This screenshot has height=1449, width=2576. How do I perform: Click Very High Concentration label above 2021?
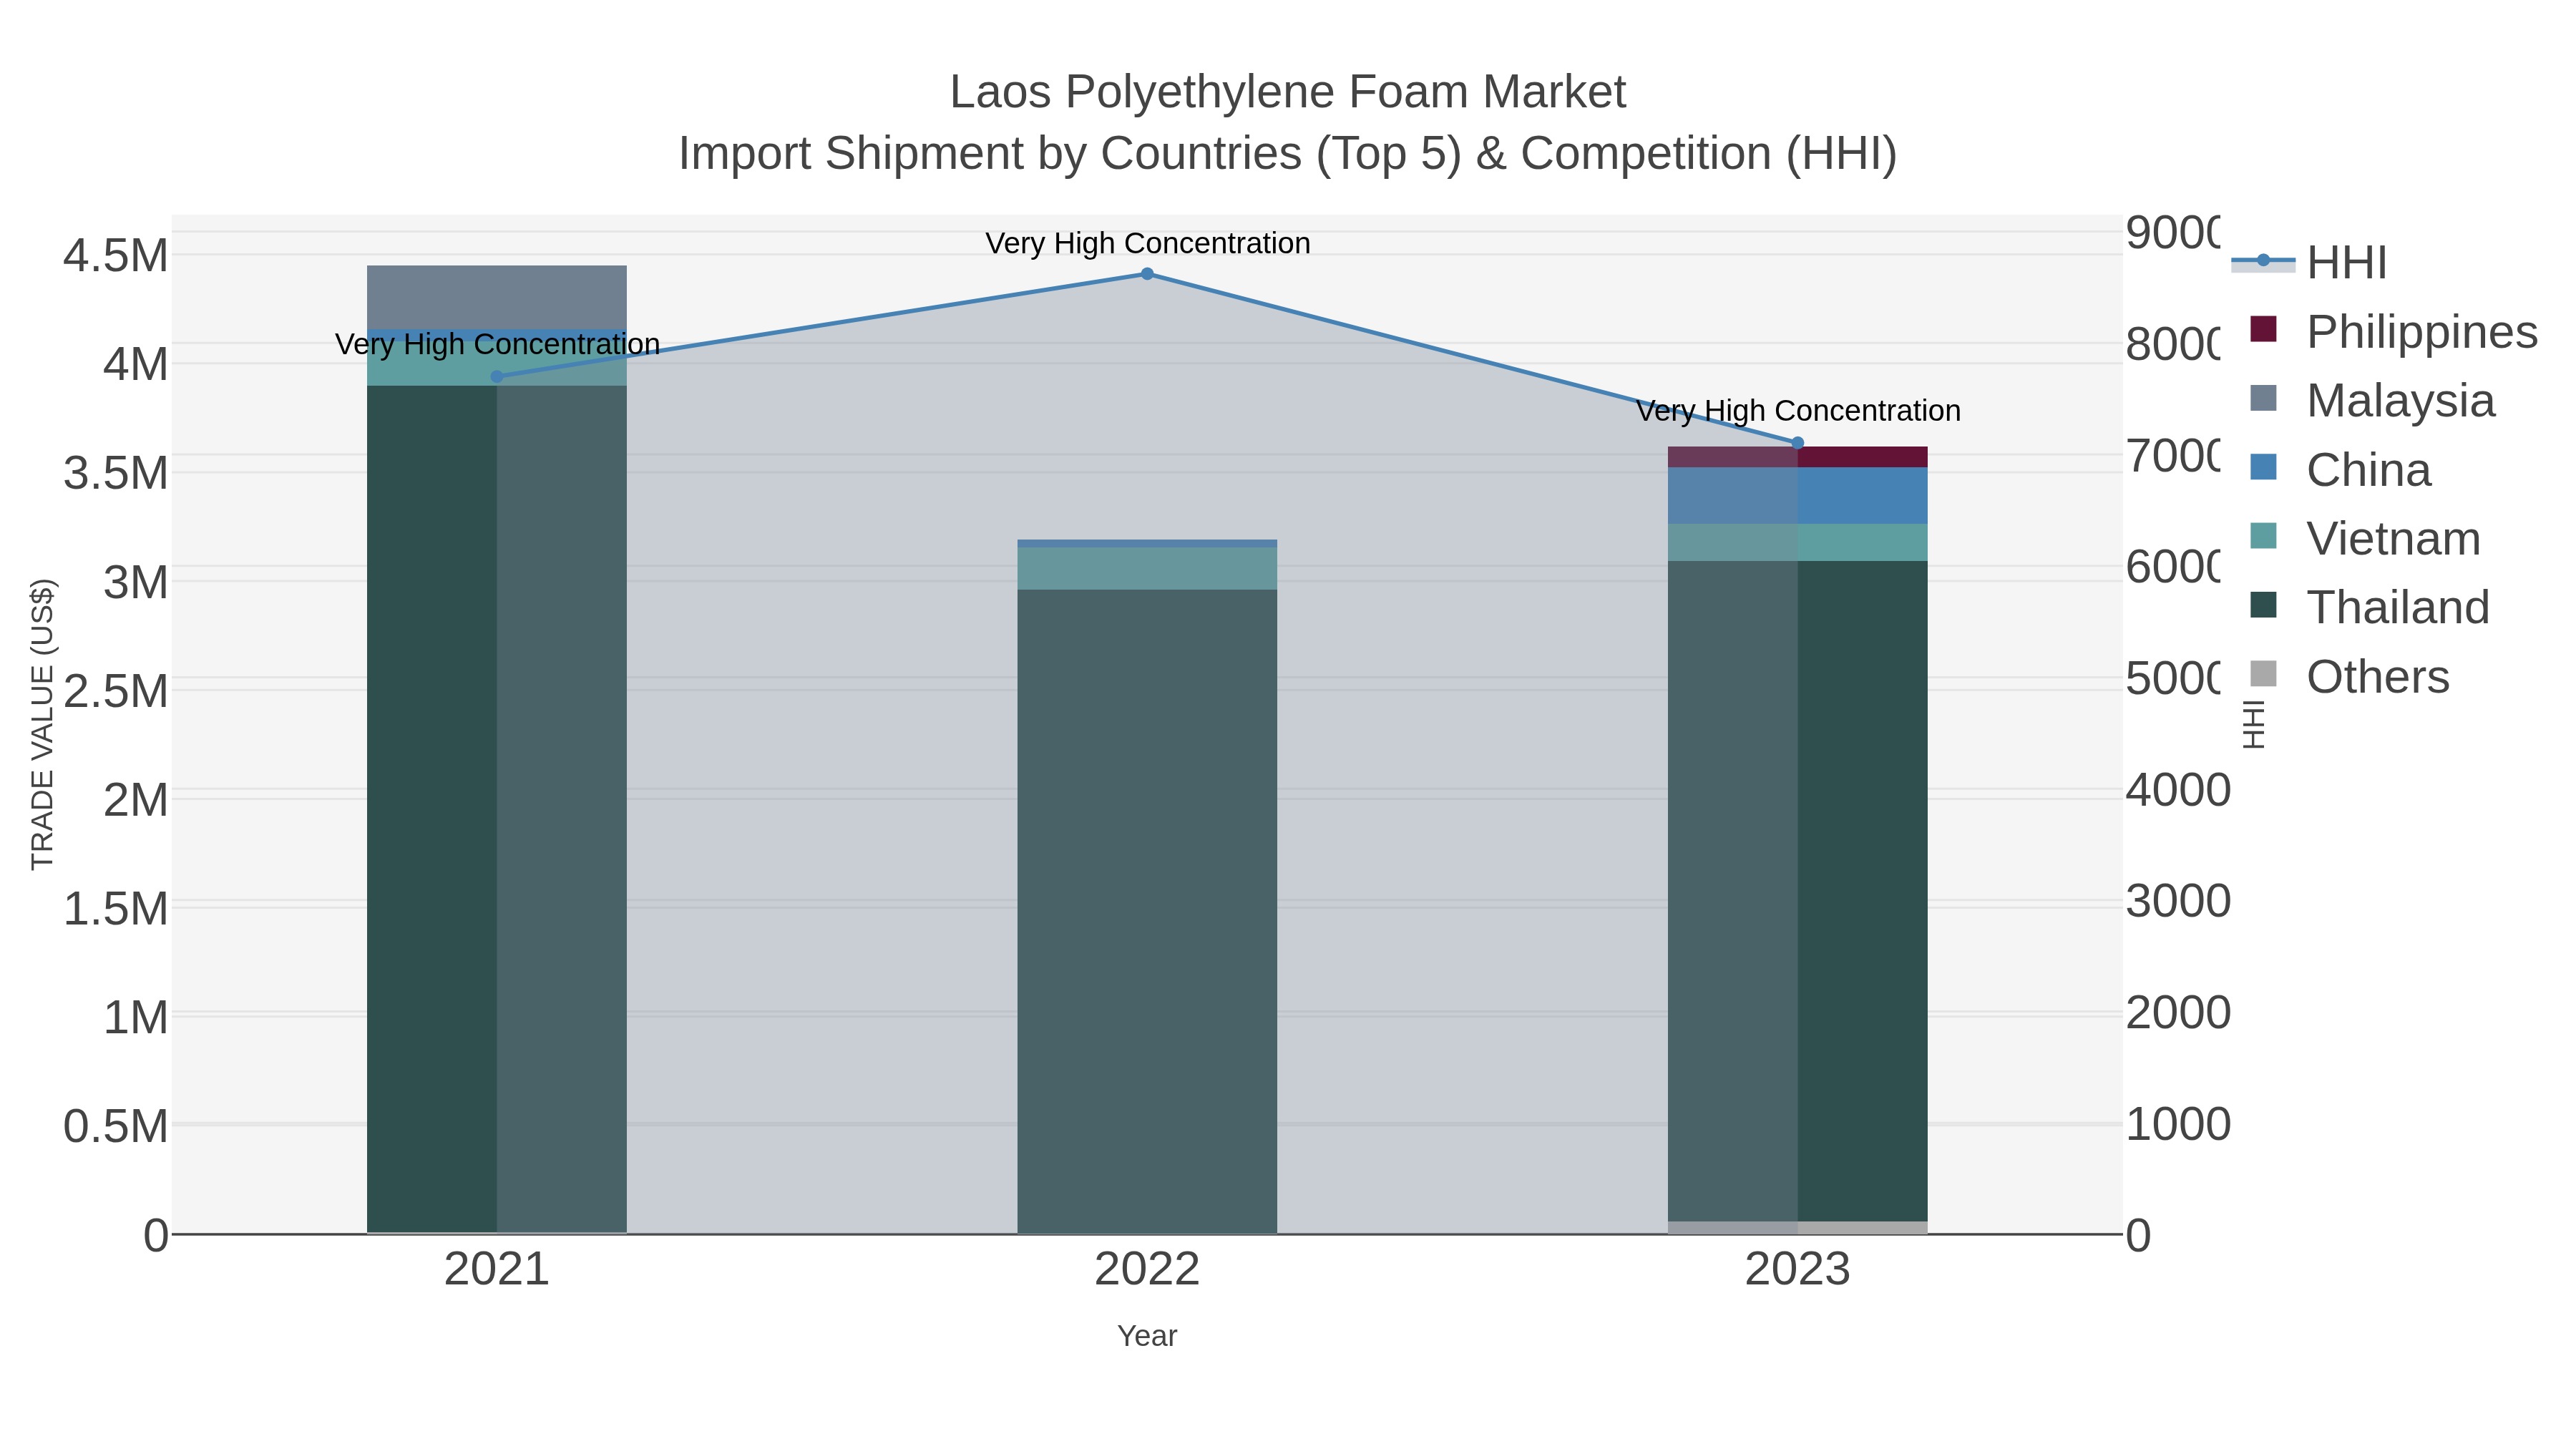497,344
